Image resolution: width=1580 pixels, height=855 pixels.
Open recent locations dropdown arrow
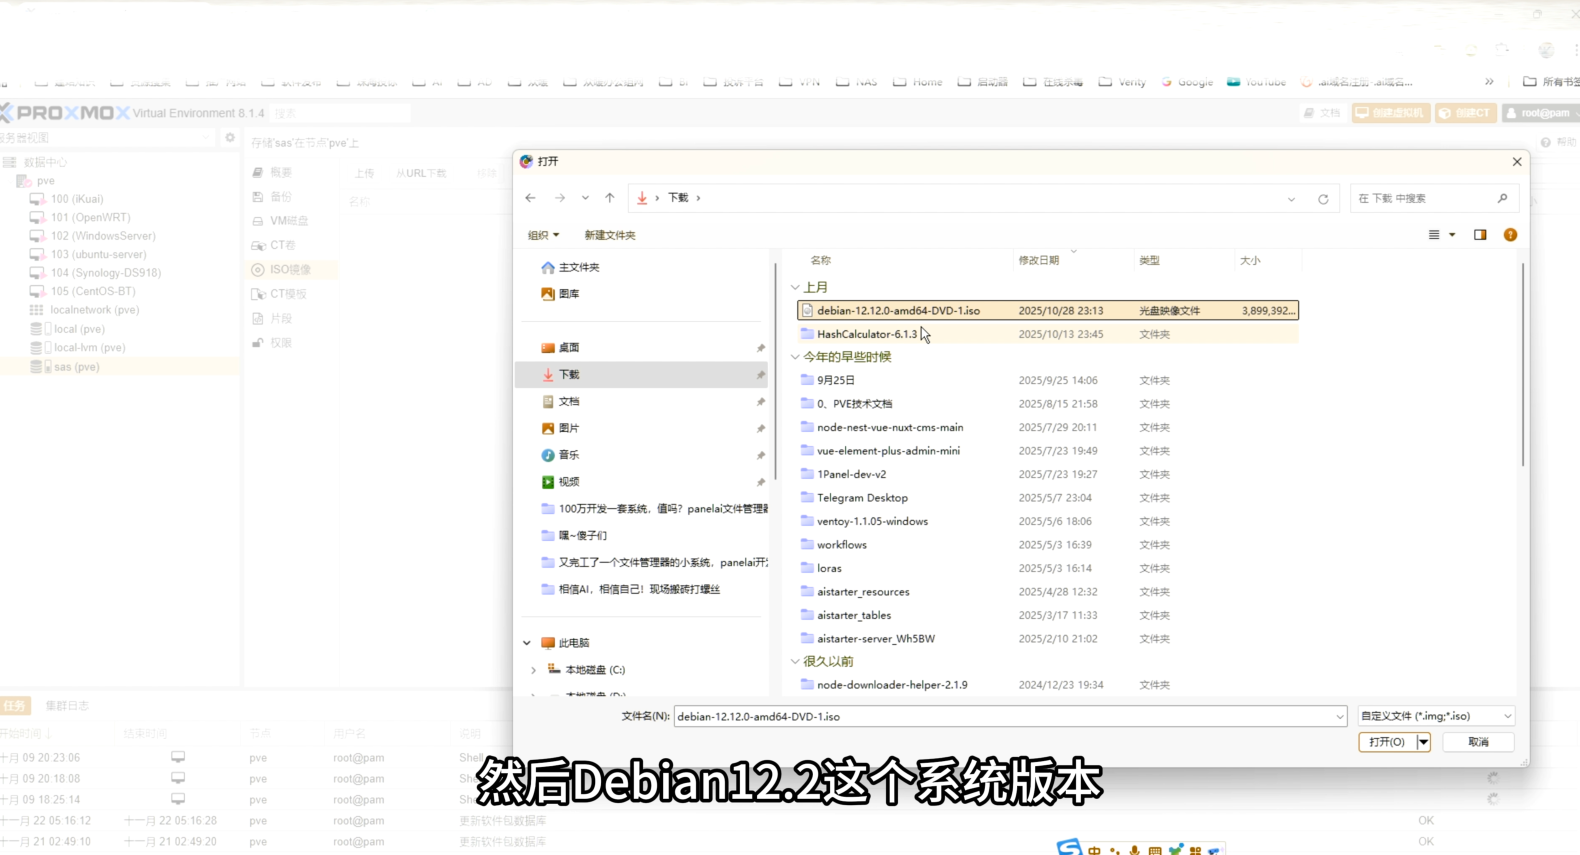point(585,198)
